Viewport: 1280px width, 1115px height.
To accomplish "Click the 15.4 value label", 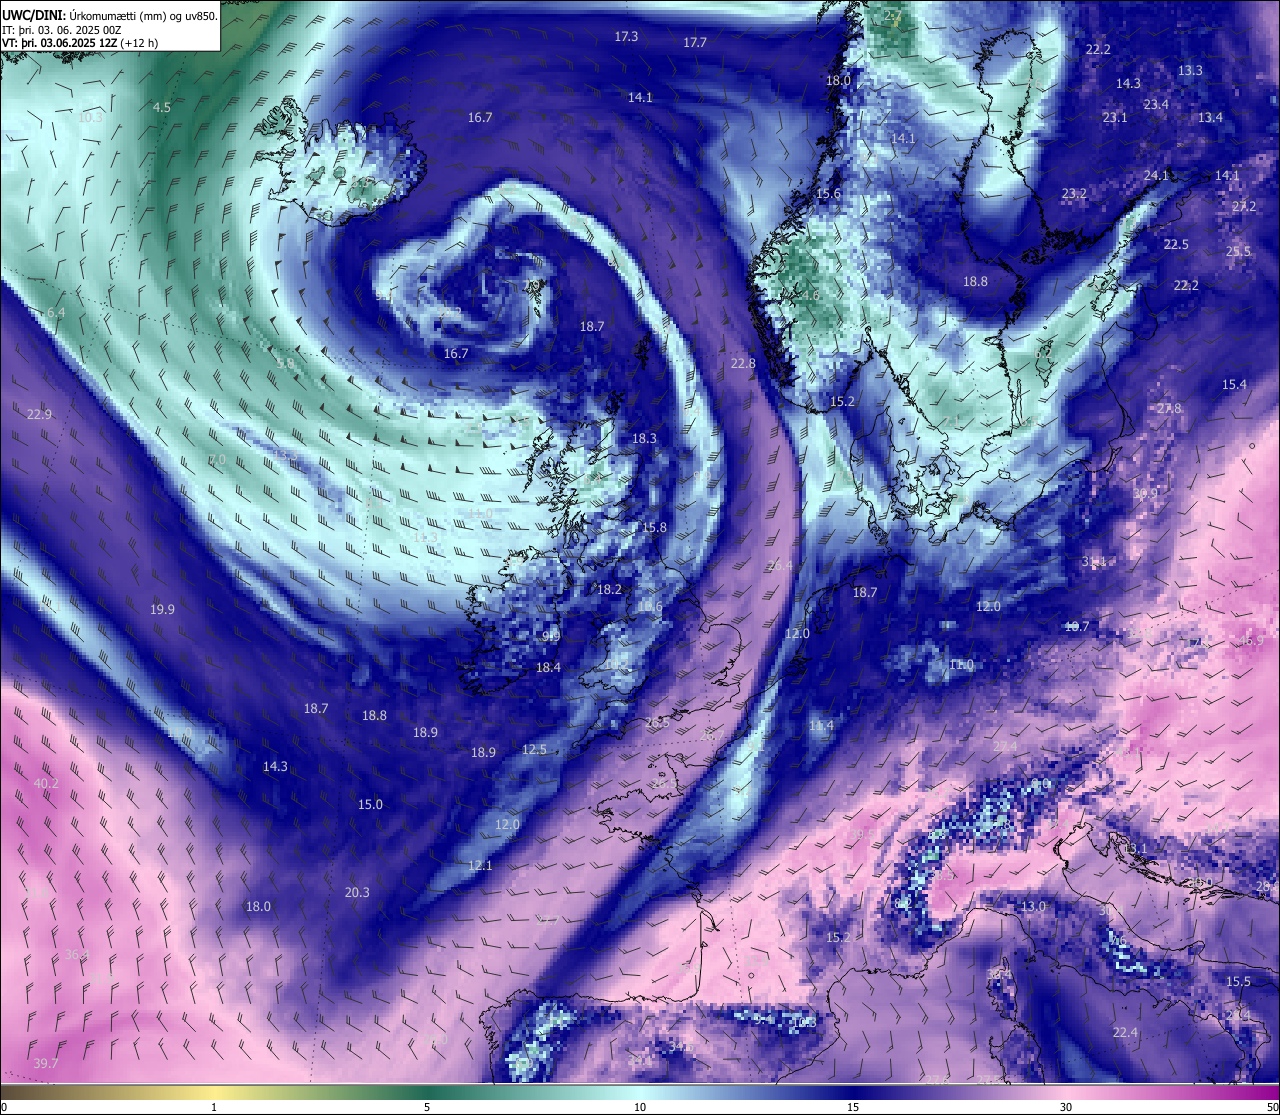I will (1234, 385).
